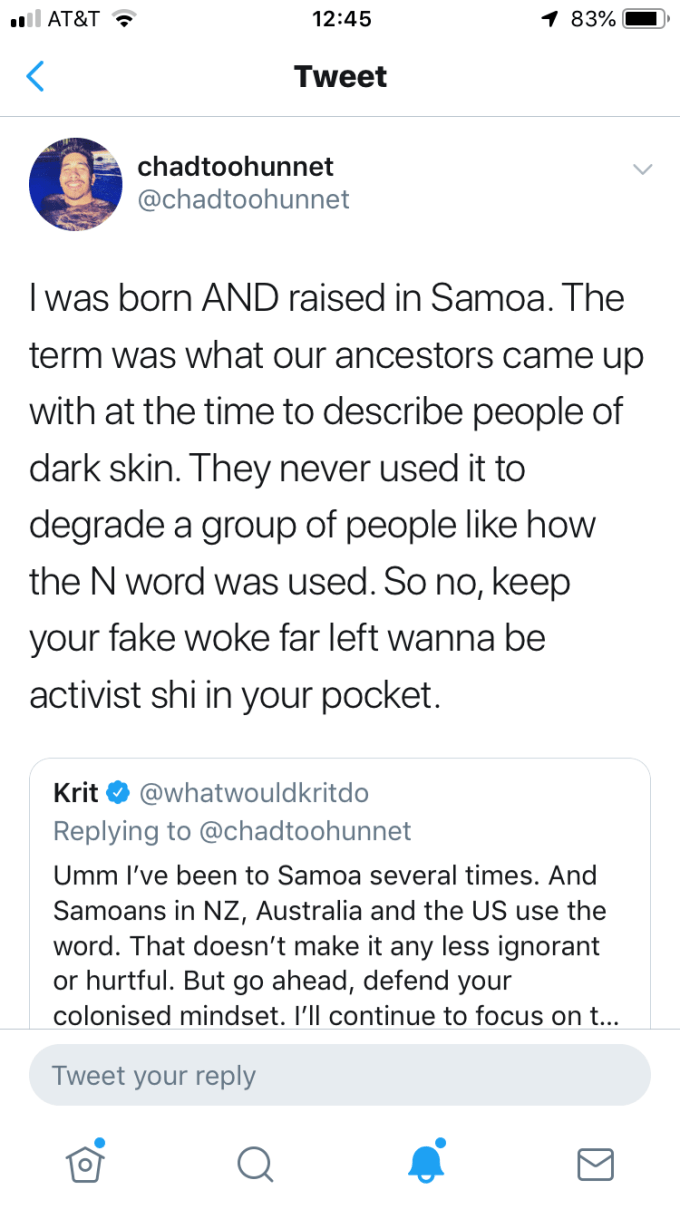This screenshot has width=680, height=1209.
Task: Focus the "Tweet your reply" field
Action: pyautogui.click(x=340, y=1076)
